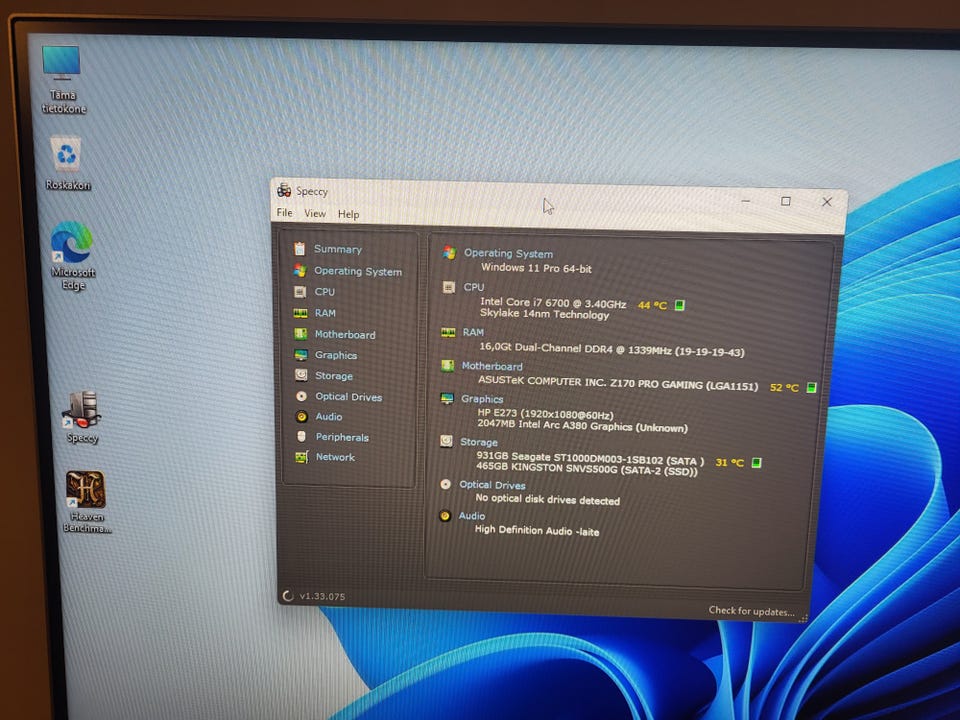Click the CPU chip icon in sidebar
960x720 pixels.
tap(299, 291)
